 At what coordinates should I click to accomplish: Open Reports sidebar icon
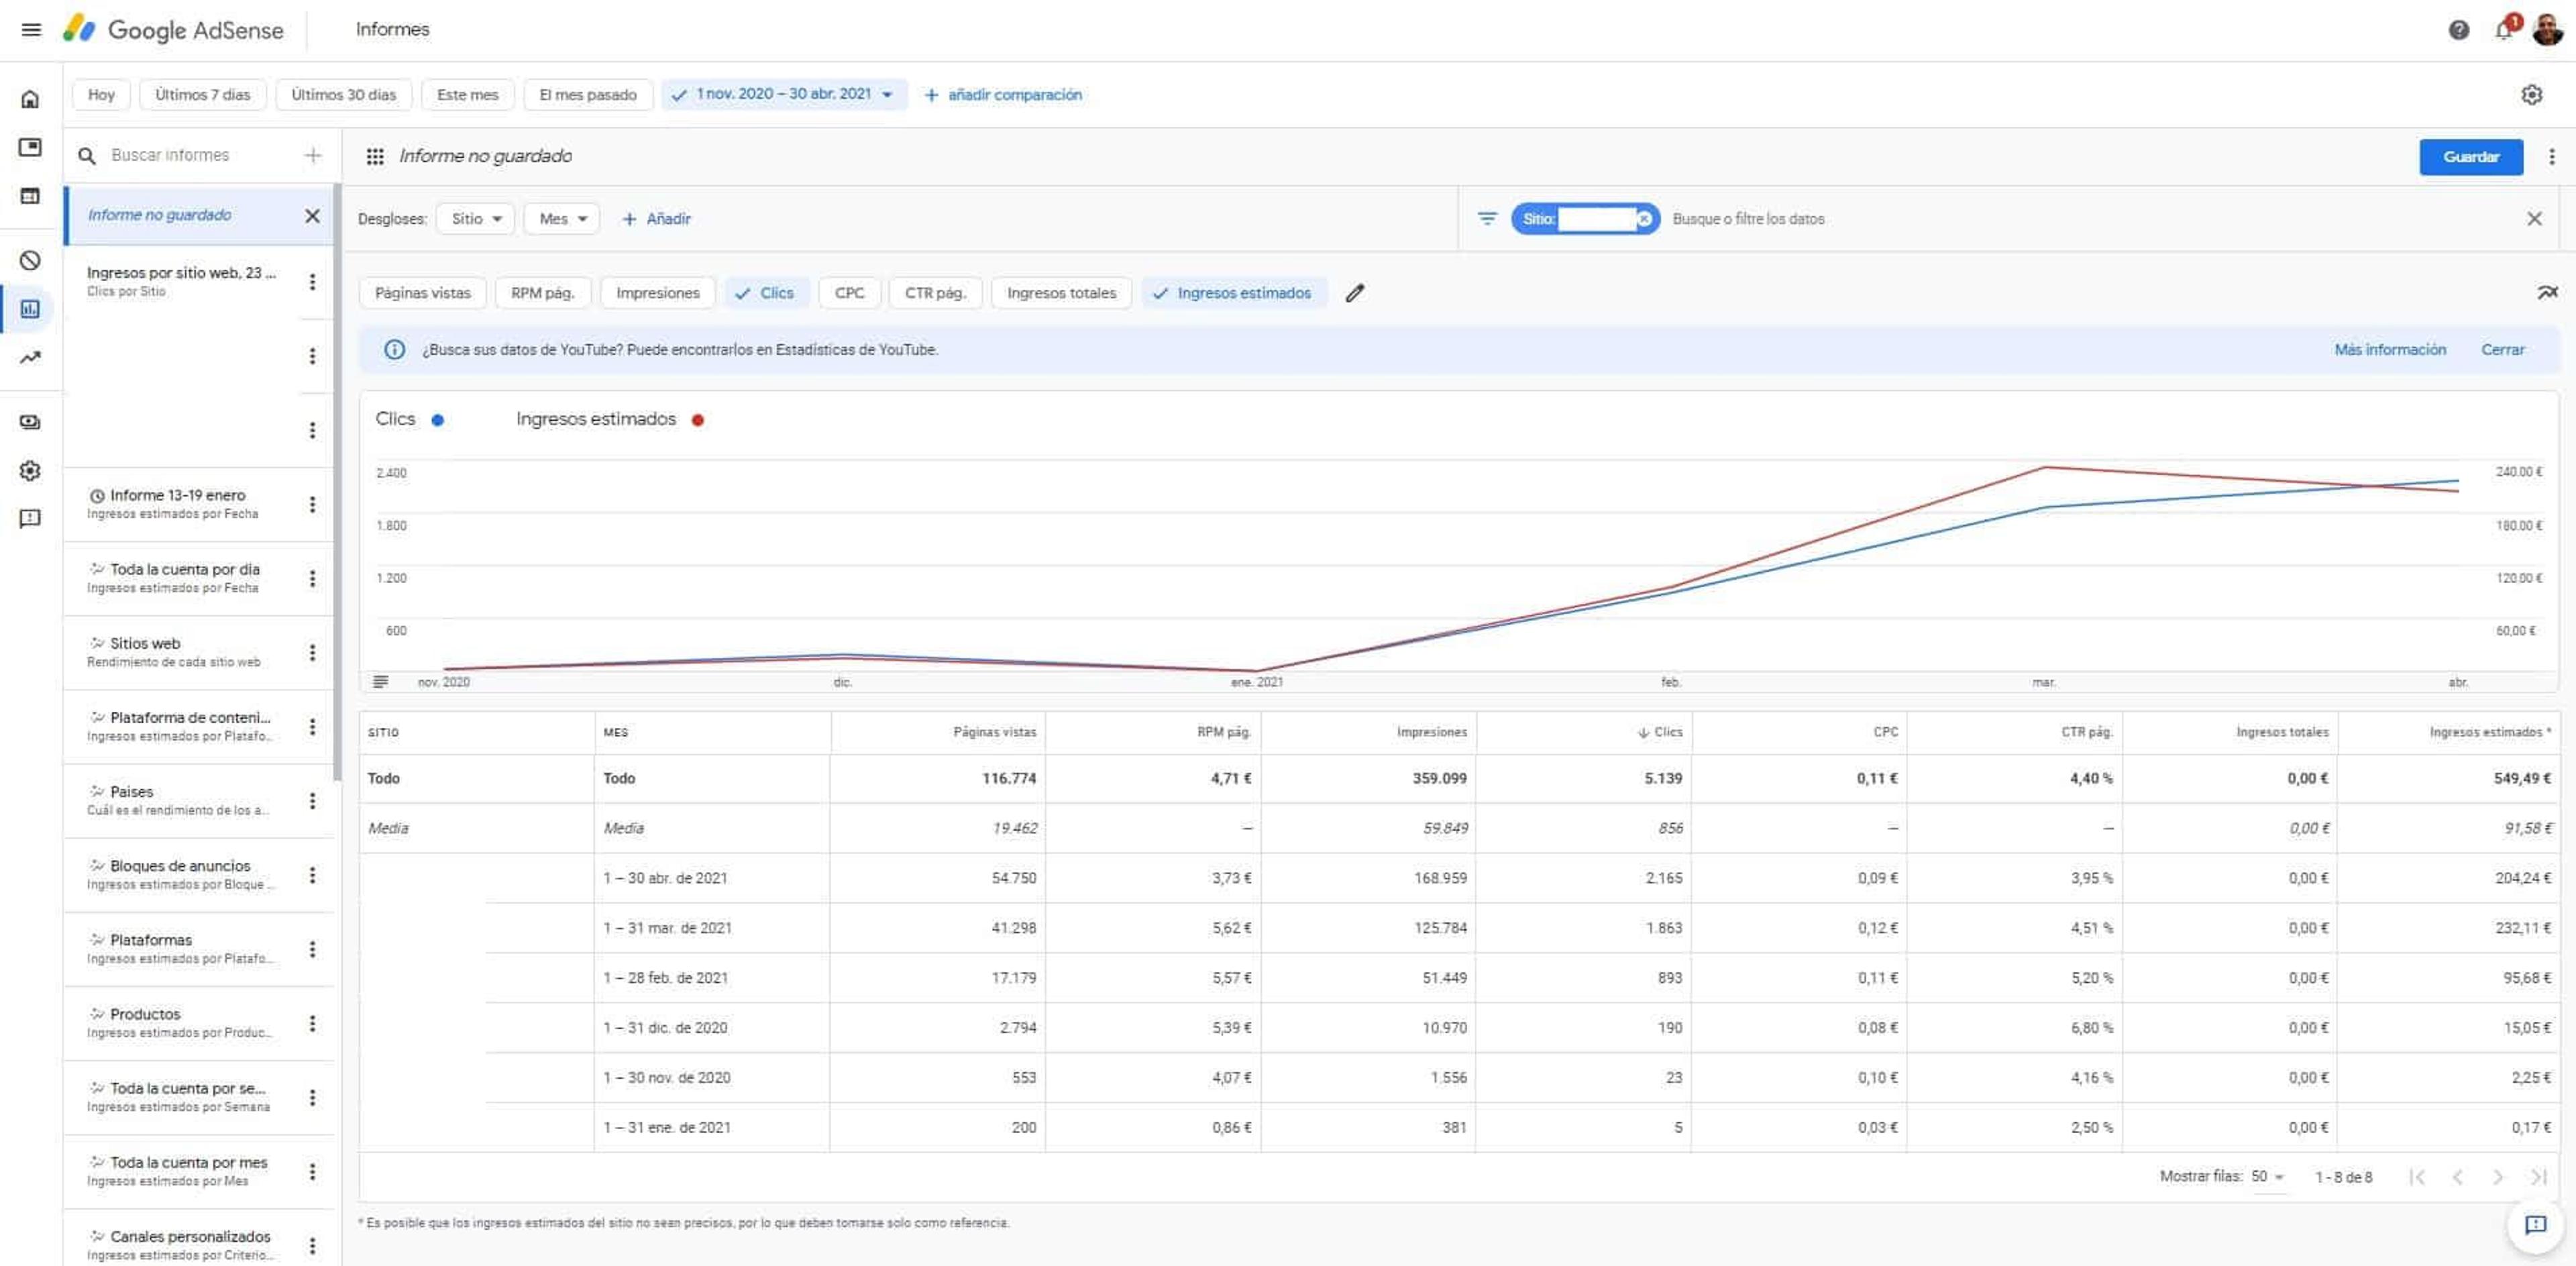(x=30, y=309)
